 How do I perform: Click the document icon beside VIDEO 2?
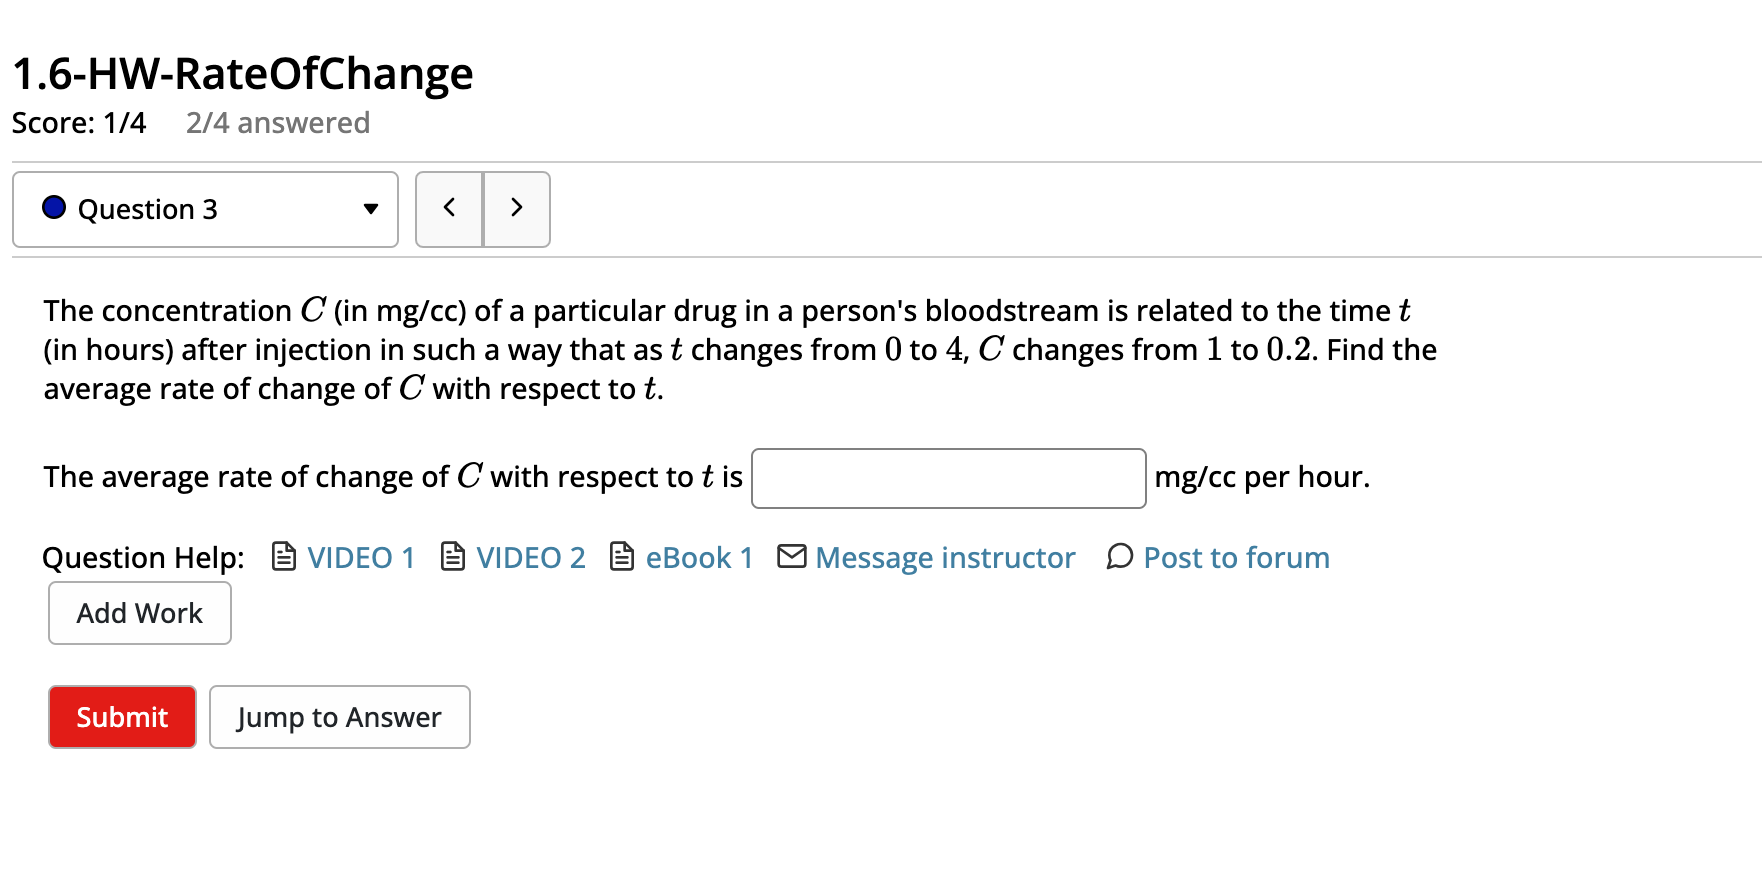coord(453,556)
